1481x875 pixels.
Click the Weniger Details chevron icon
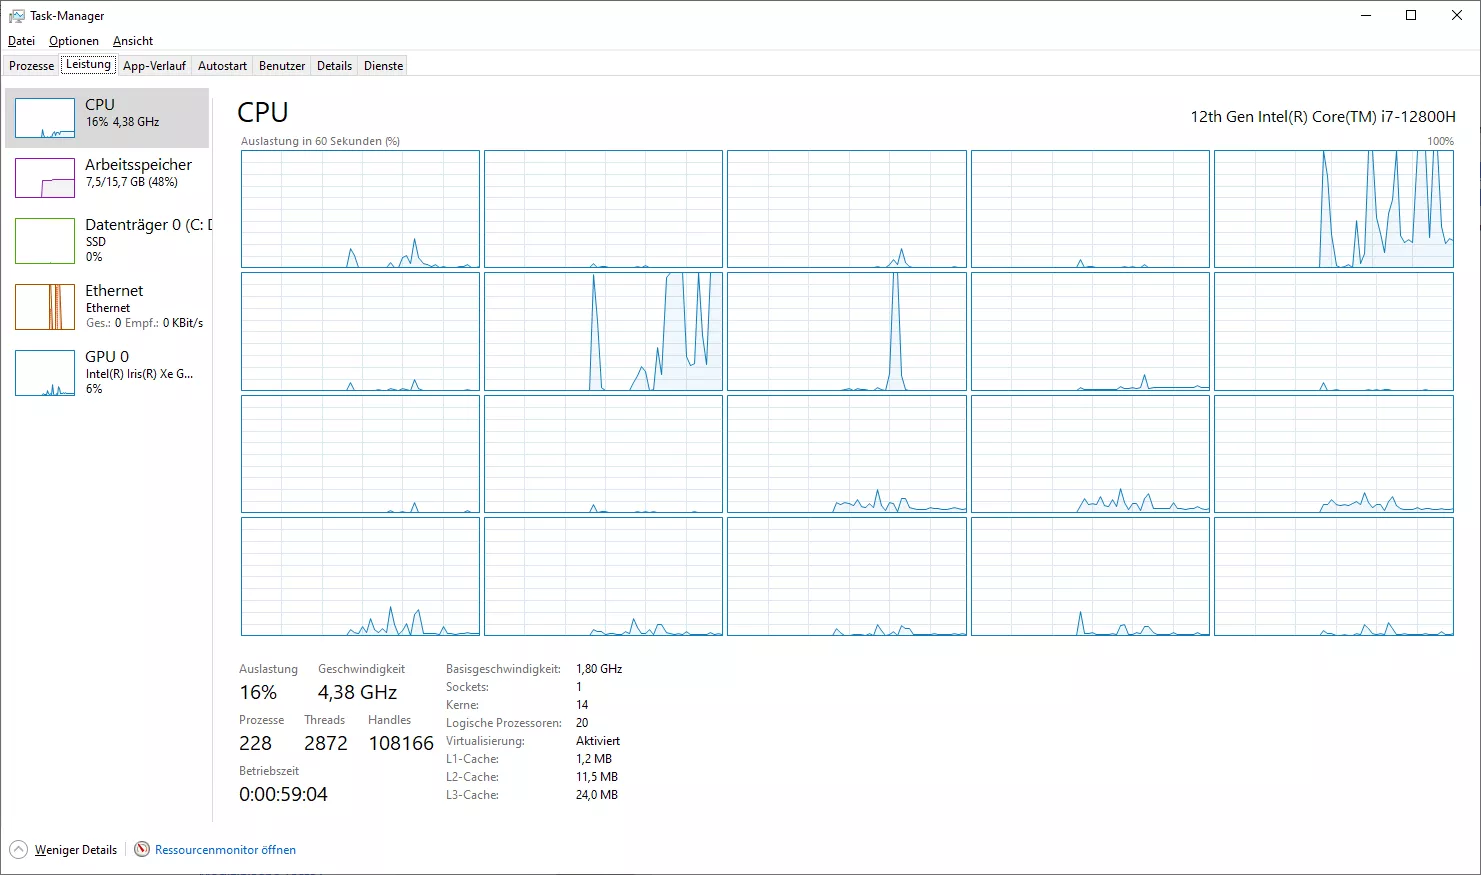(x=18, y=850)
